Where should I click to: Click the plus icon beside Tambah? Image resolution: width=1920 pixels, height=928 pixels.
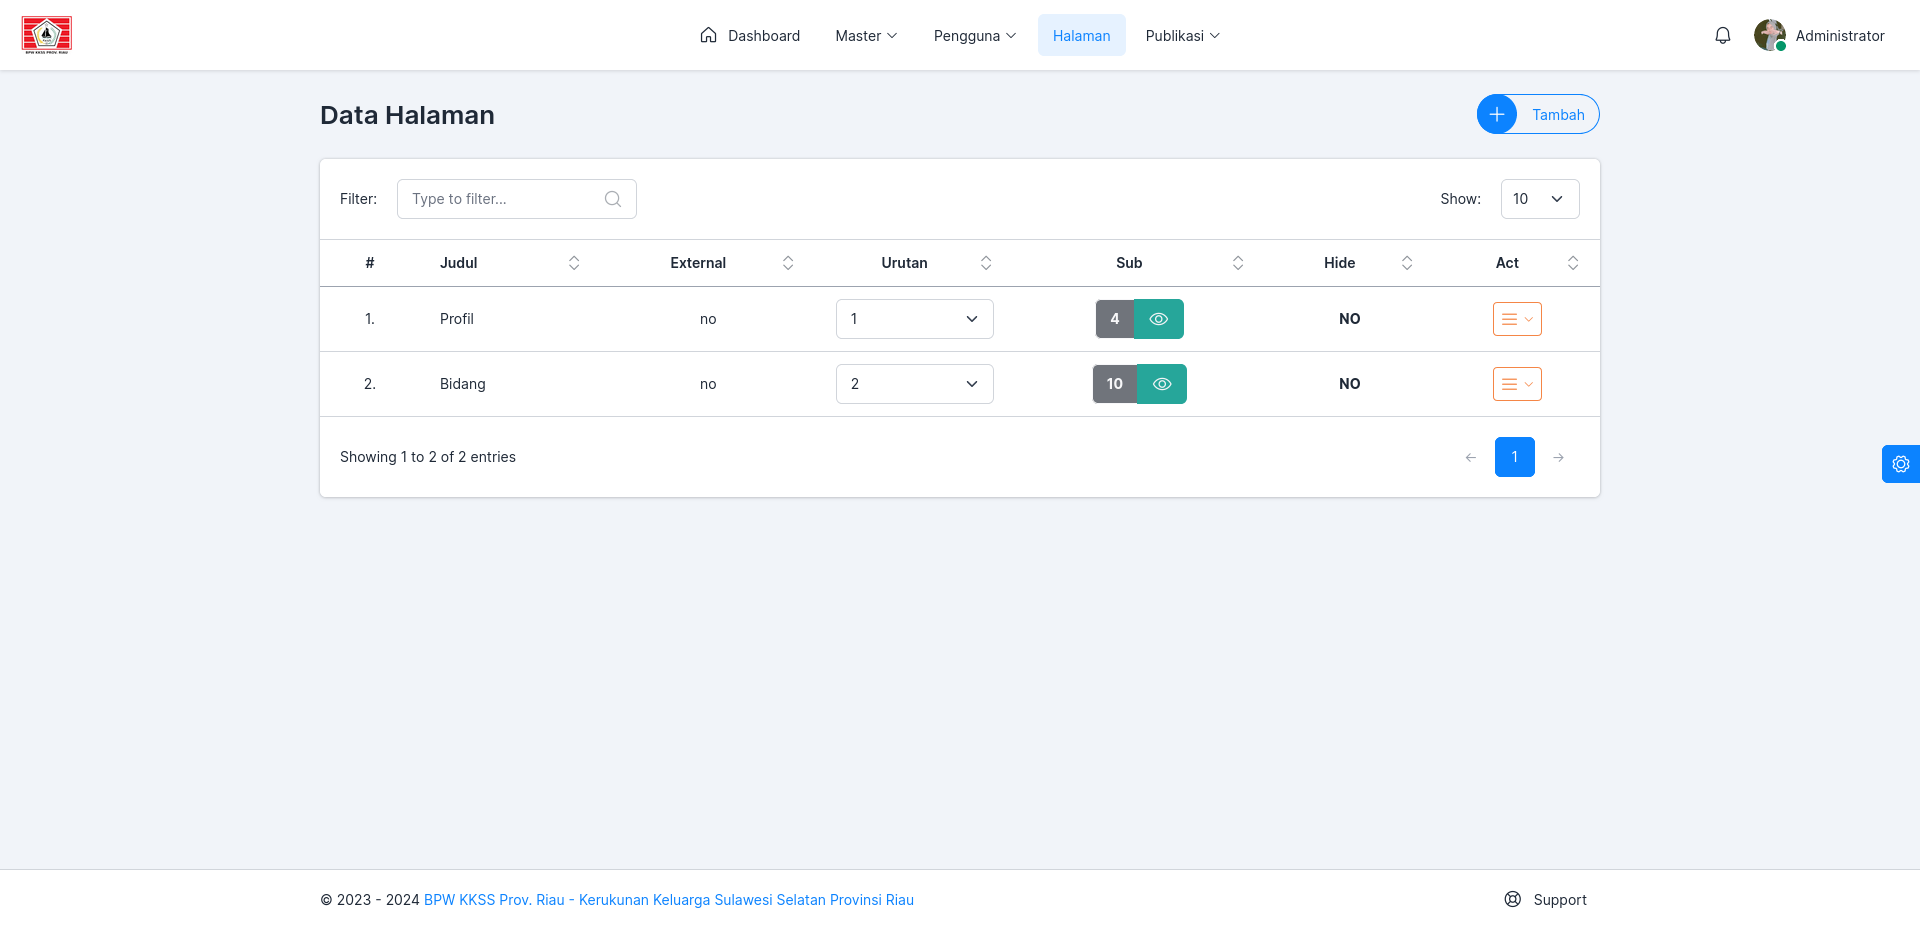(x=1497, y=114)
